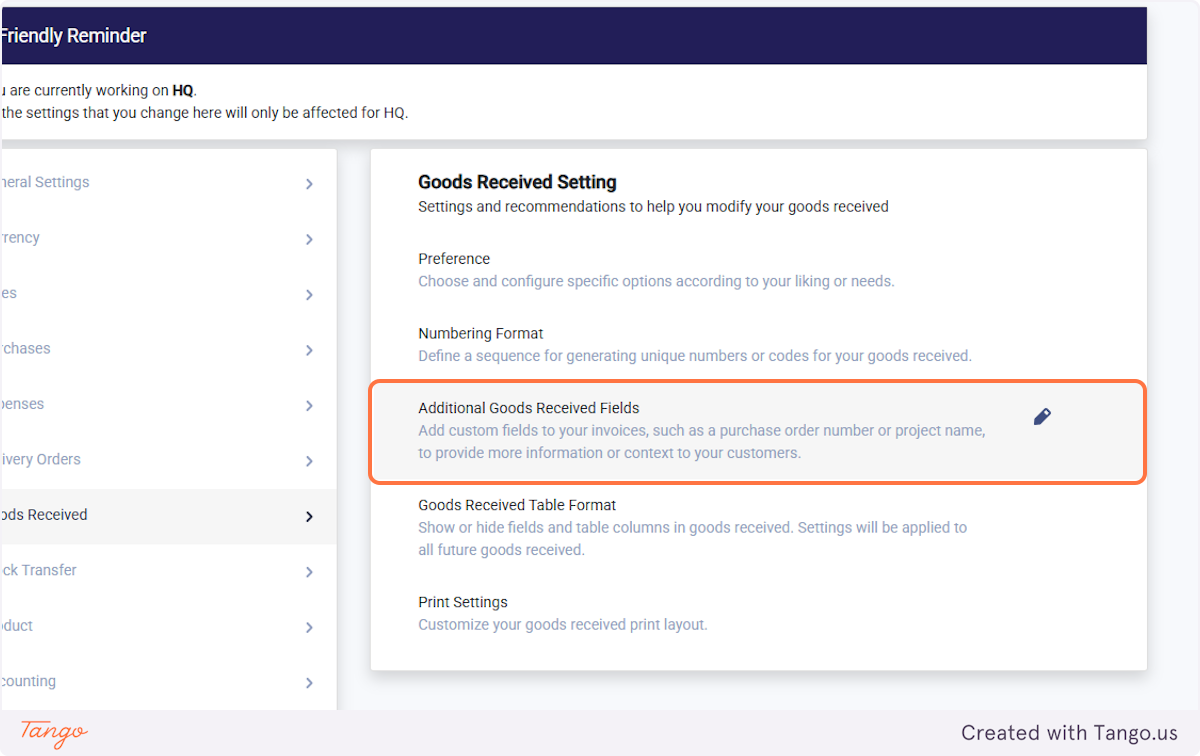Screen dimensions: 1200x756
Task: Click the 'Show or hide fields and table columns' description
Action: point(693,538)
